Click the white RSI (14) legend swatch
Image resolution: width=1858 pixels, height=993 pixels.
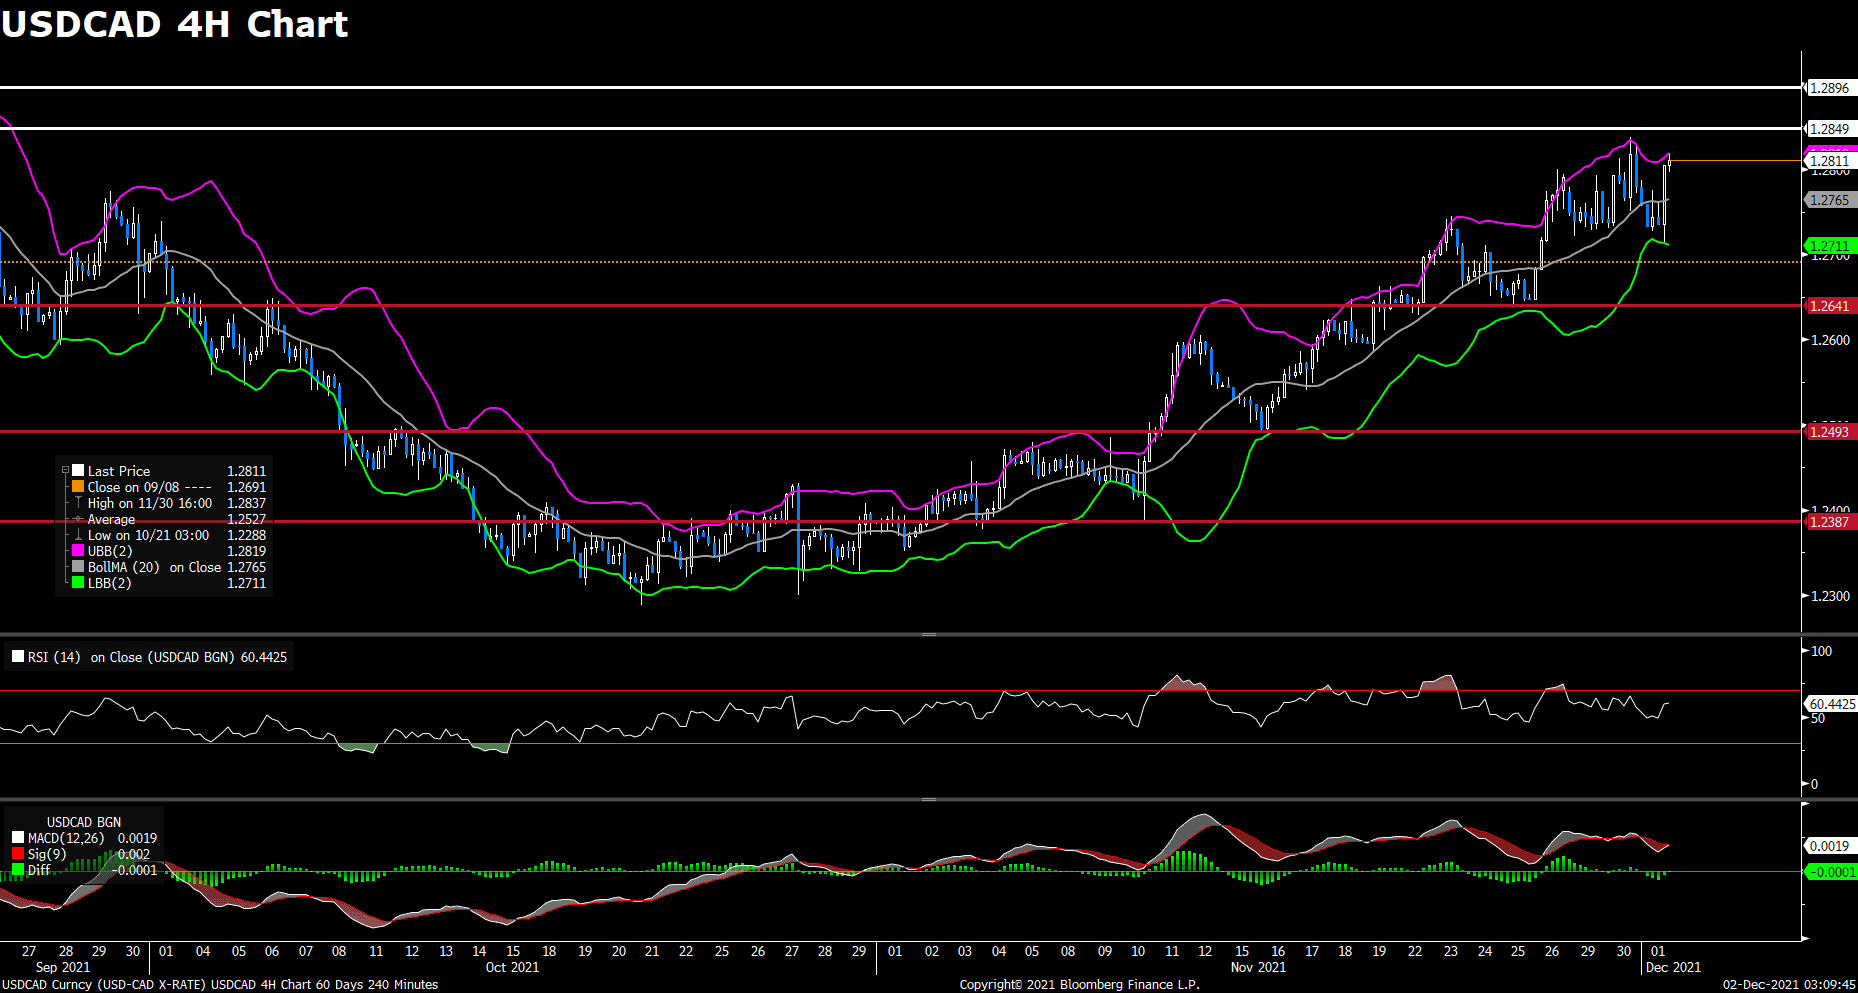point(18,657)
